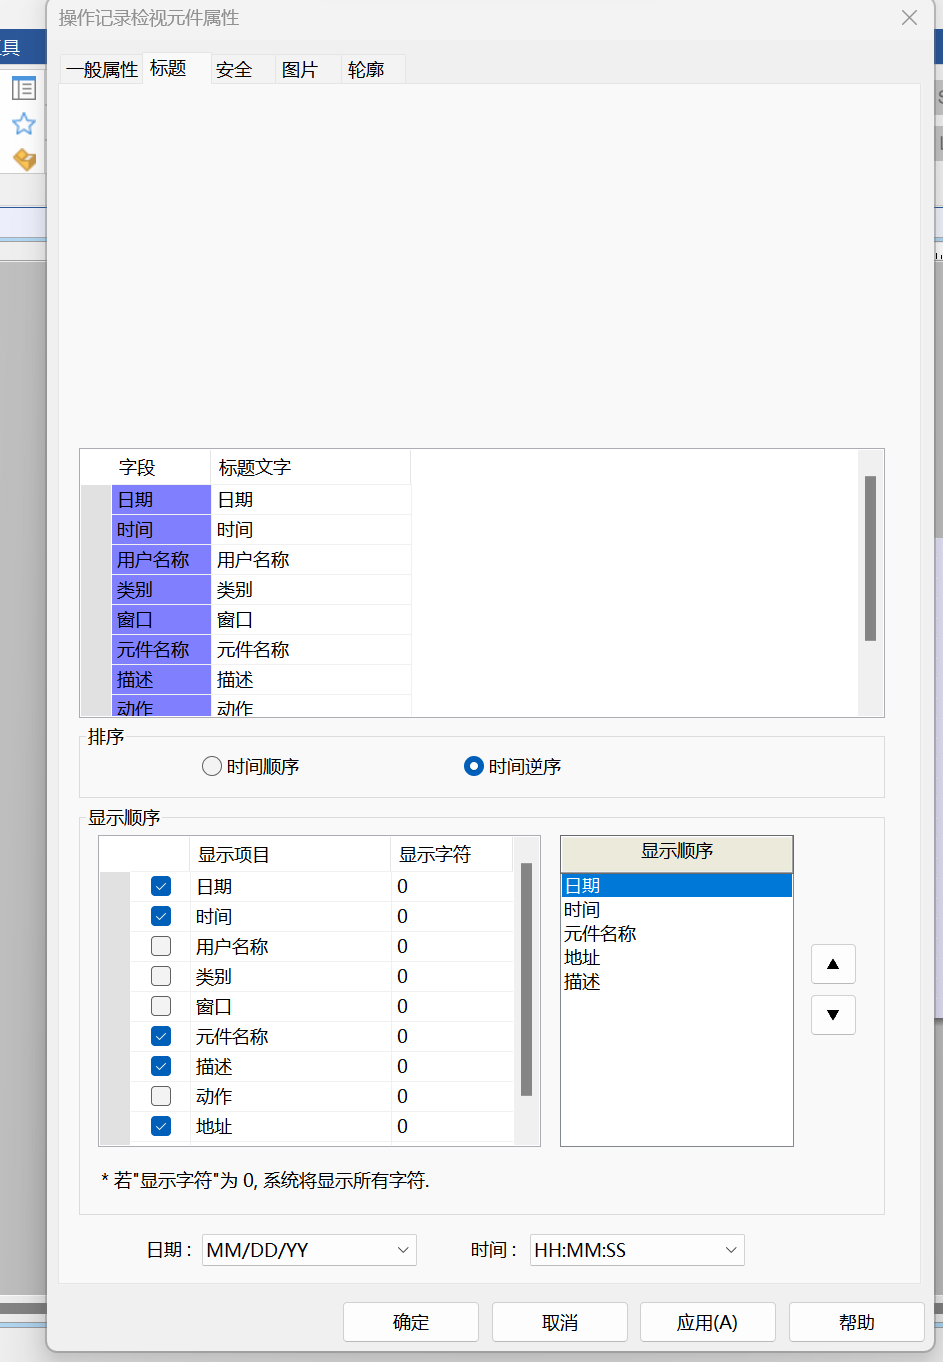Click the 应用(A) button
This screenshot has height=1362, width=943.
coord(707,1322)
